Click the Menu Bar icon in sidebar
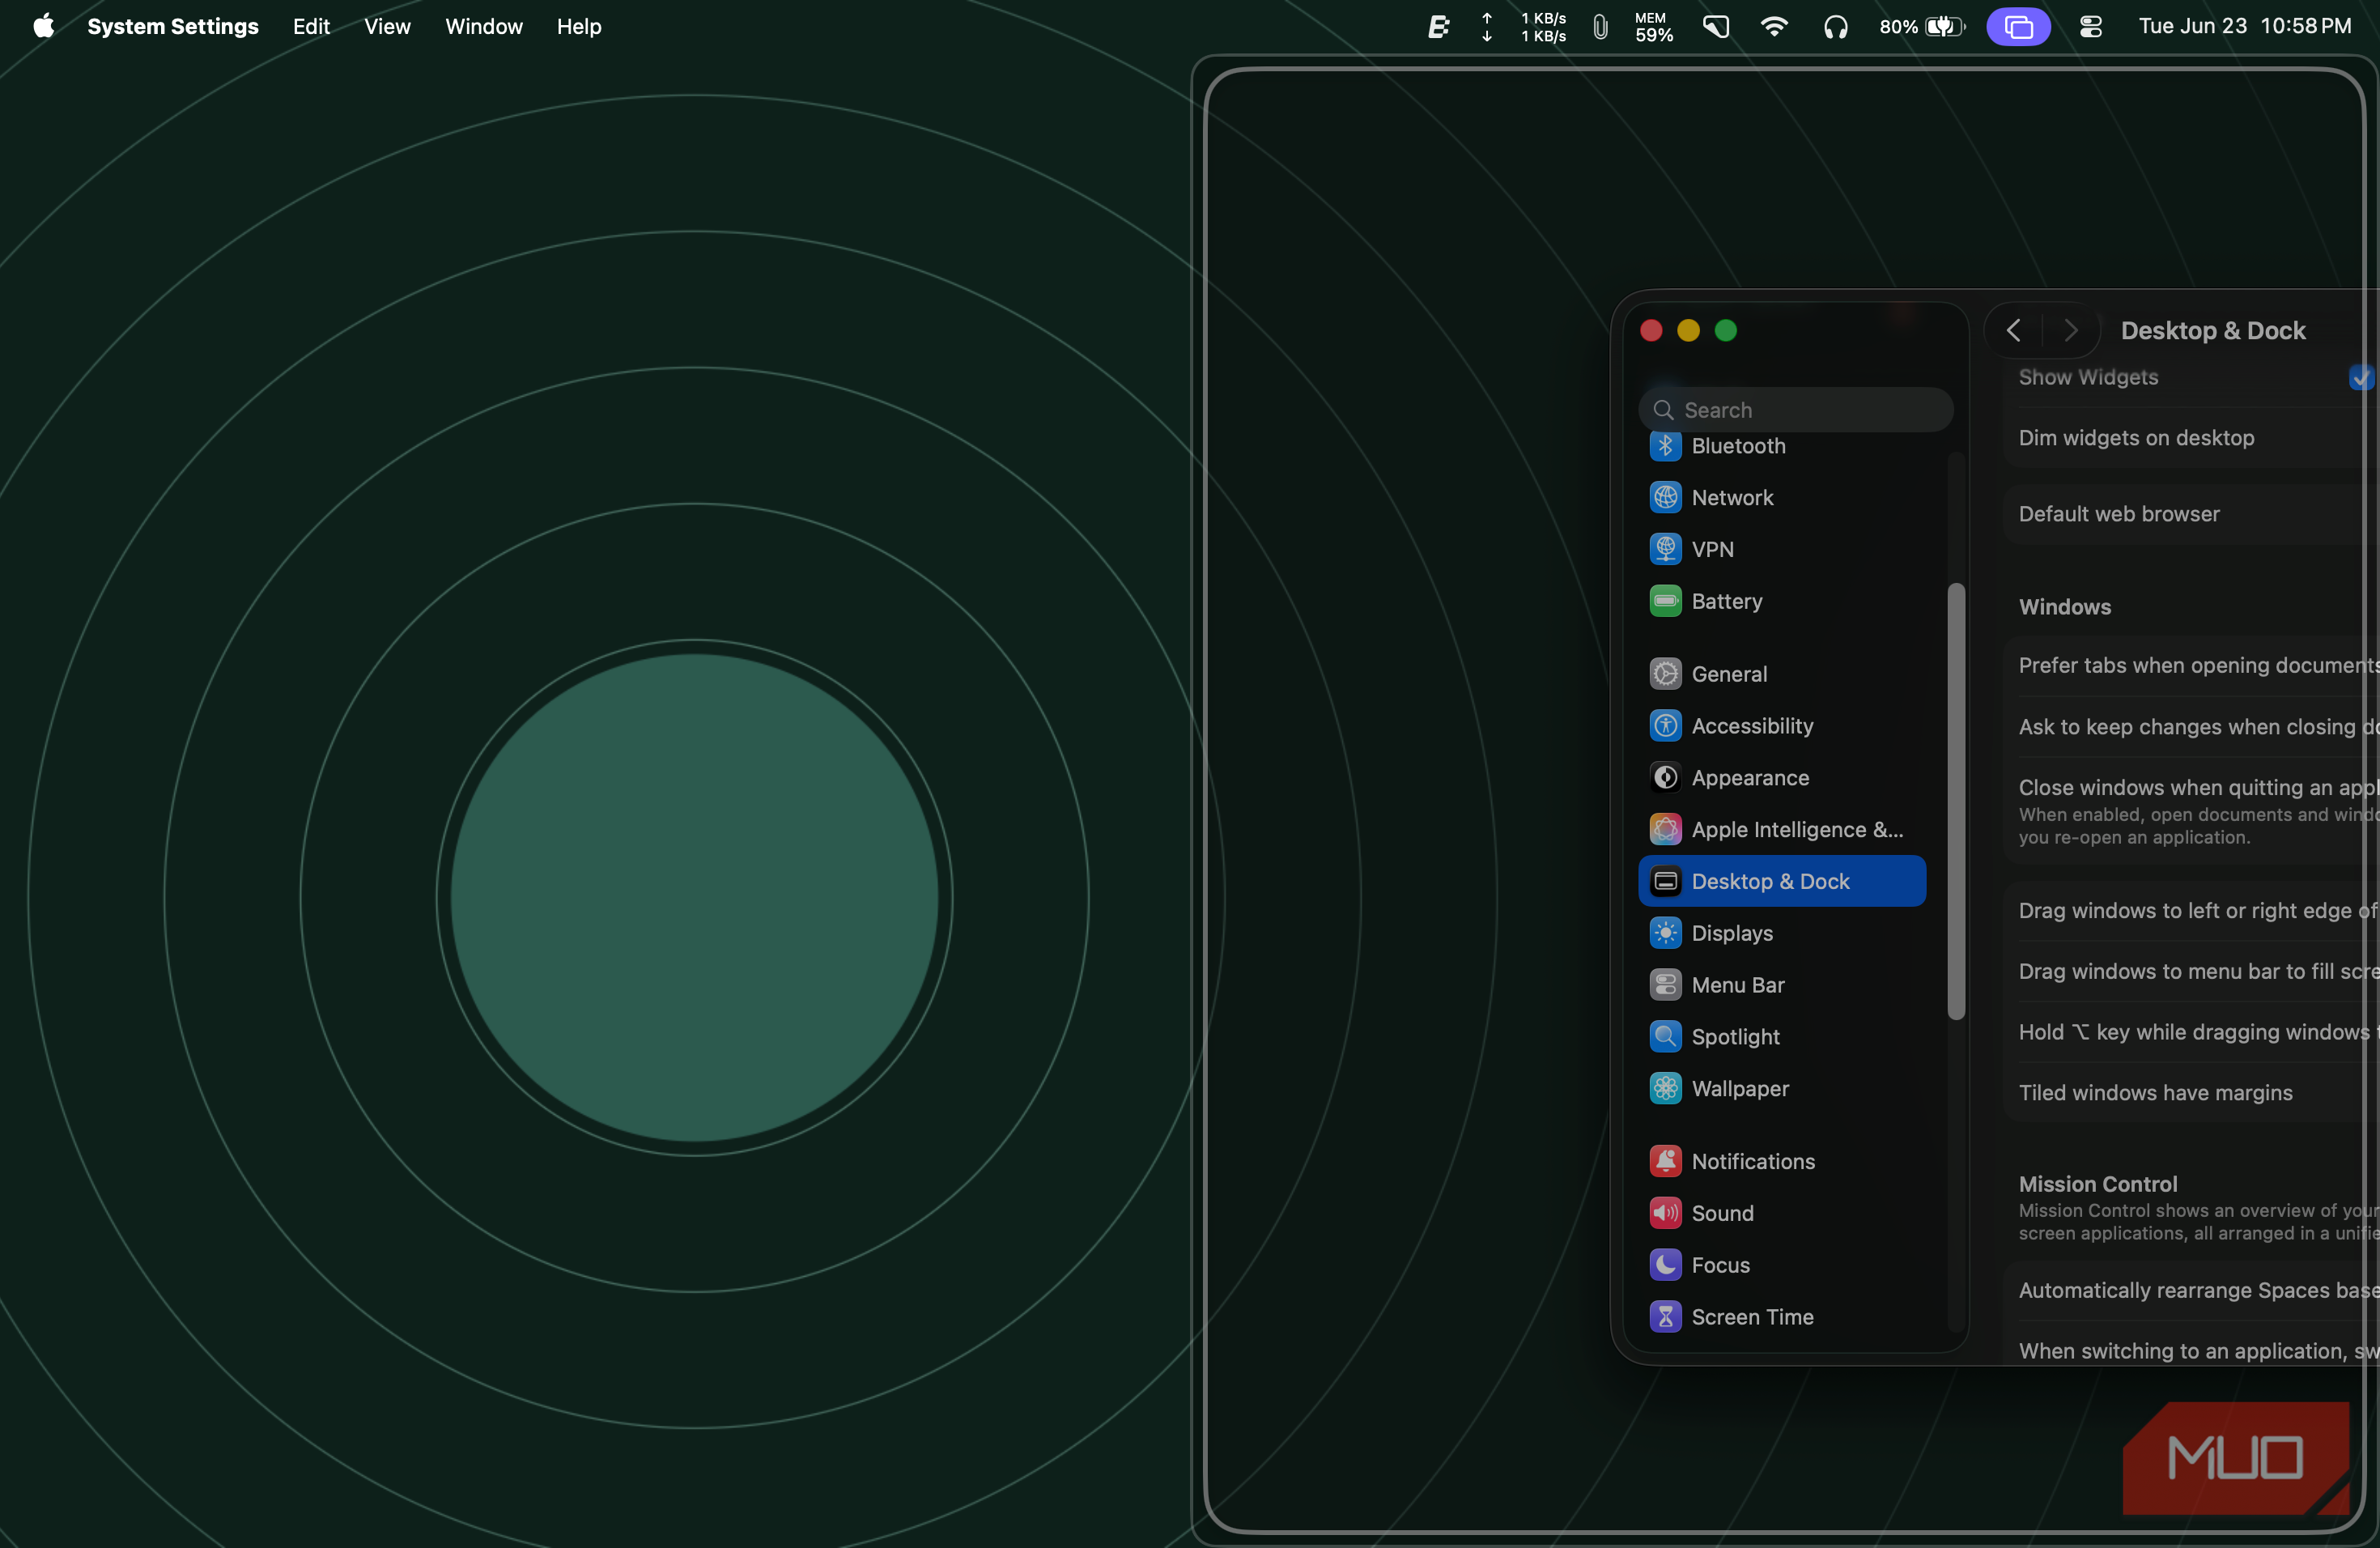 point(1665,986)
